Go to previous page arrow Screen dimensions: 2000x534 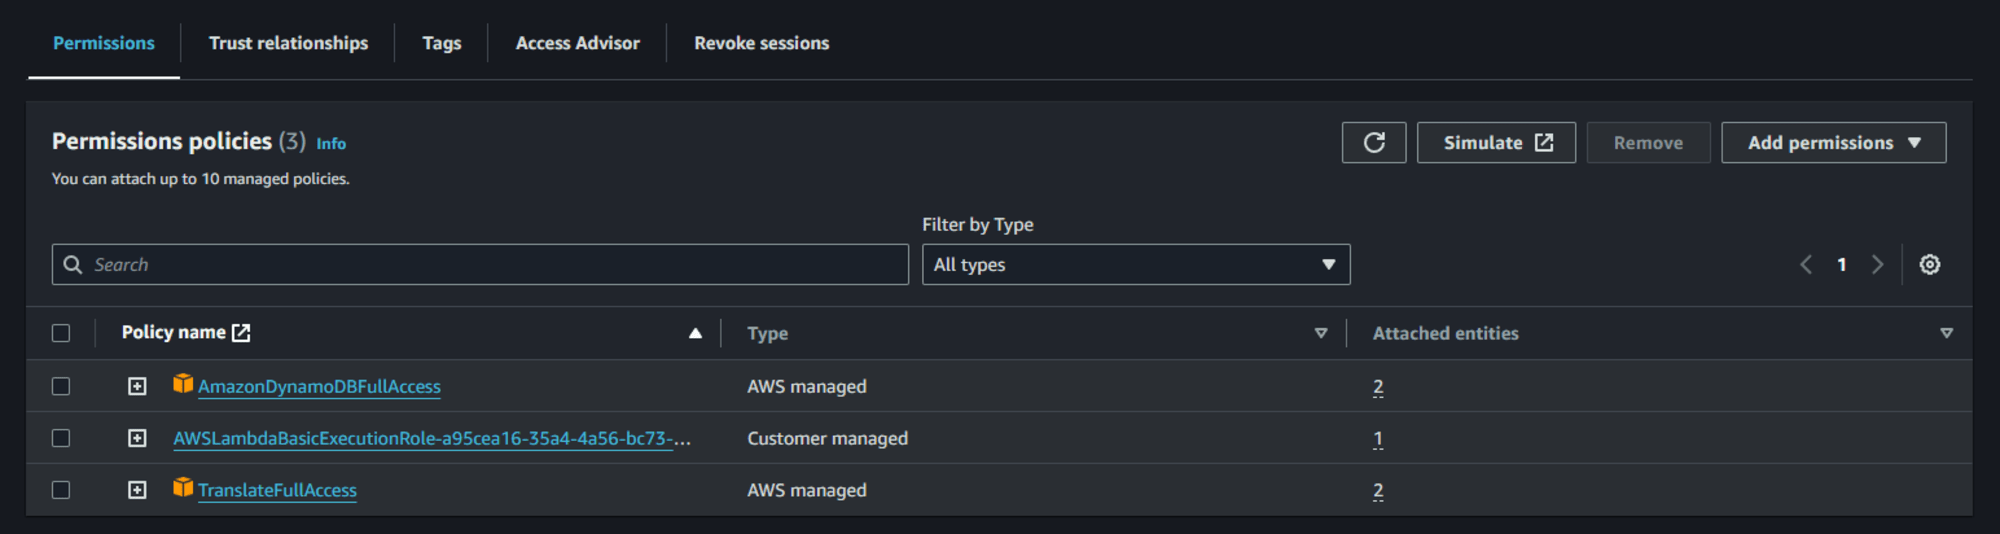pyautogui.click(x=1806, y=264)
